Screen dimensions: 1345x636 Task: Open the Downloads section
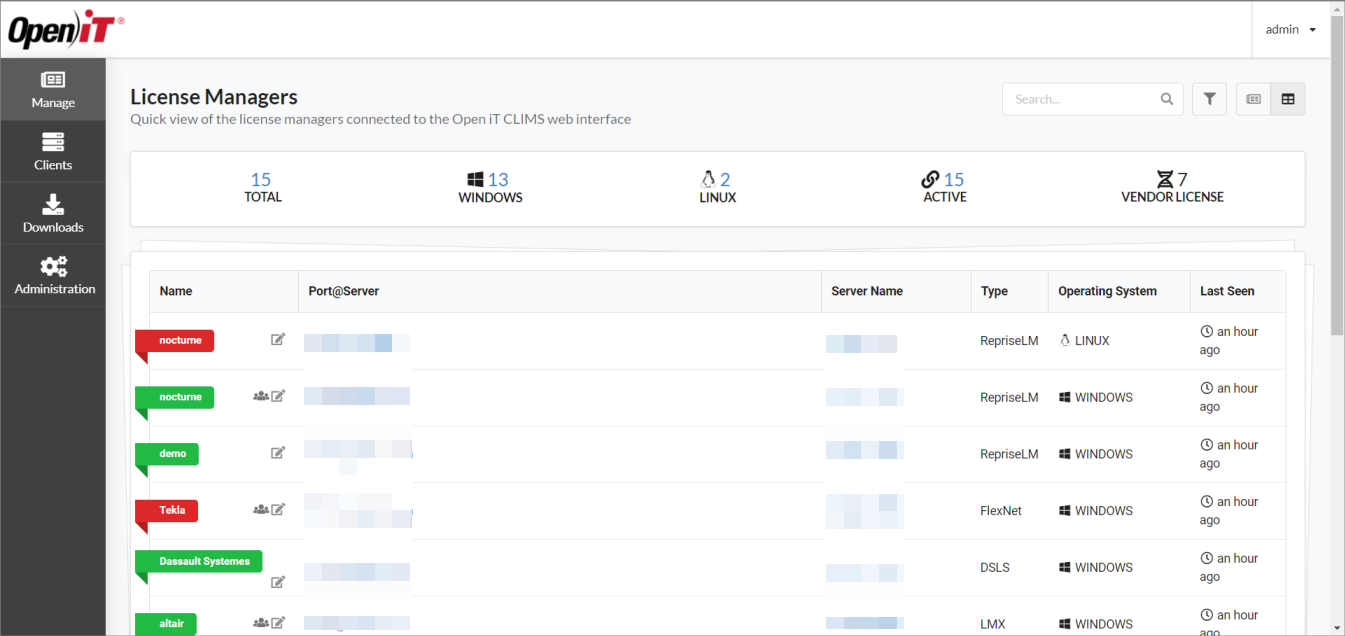53,213
